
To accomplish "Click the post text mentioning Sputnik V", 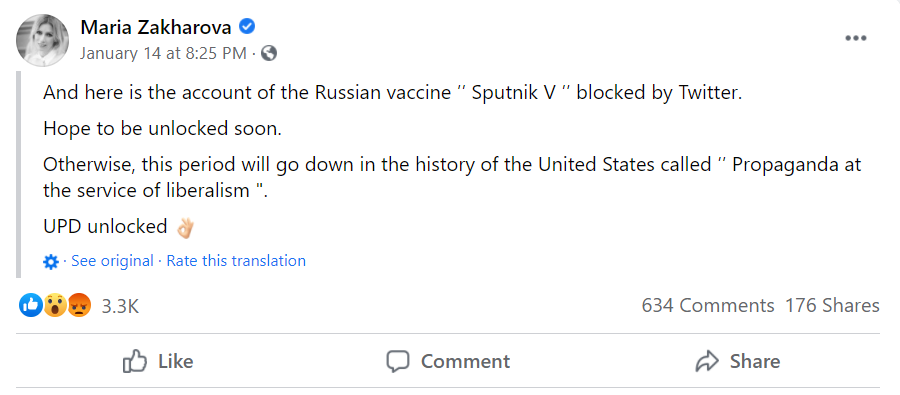I will 393,93.
